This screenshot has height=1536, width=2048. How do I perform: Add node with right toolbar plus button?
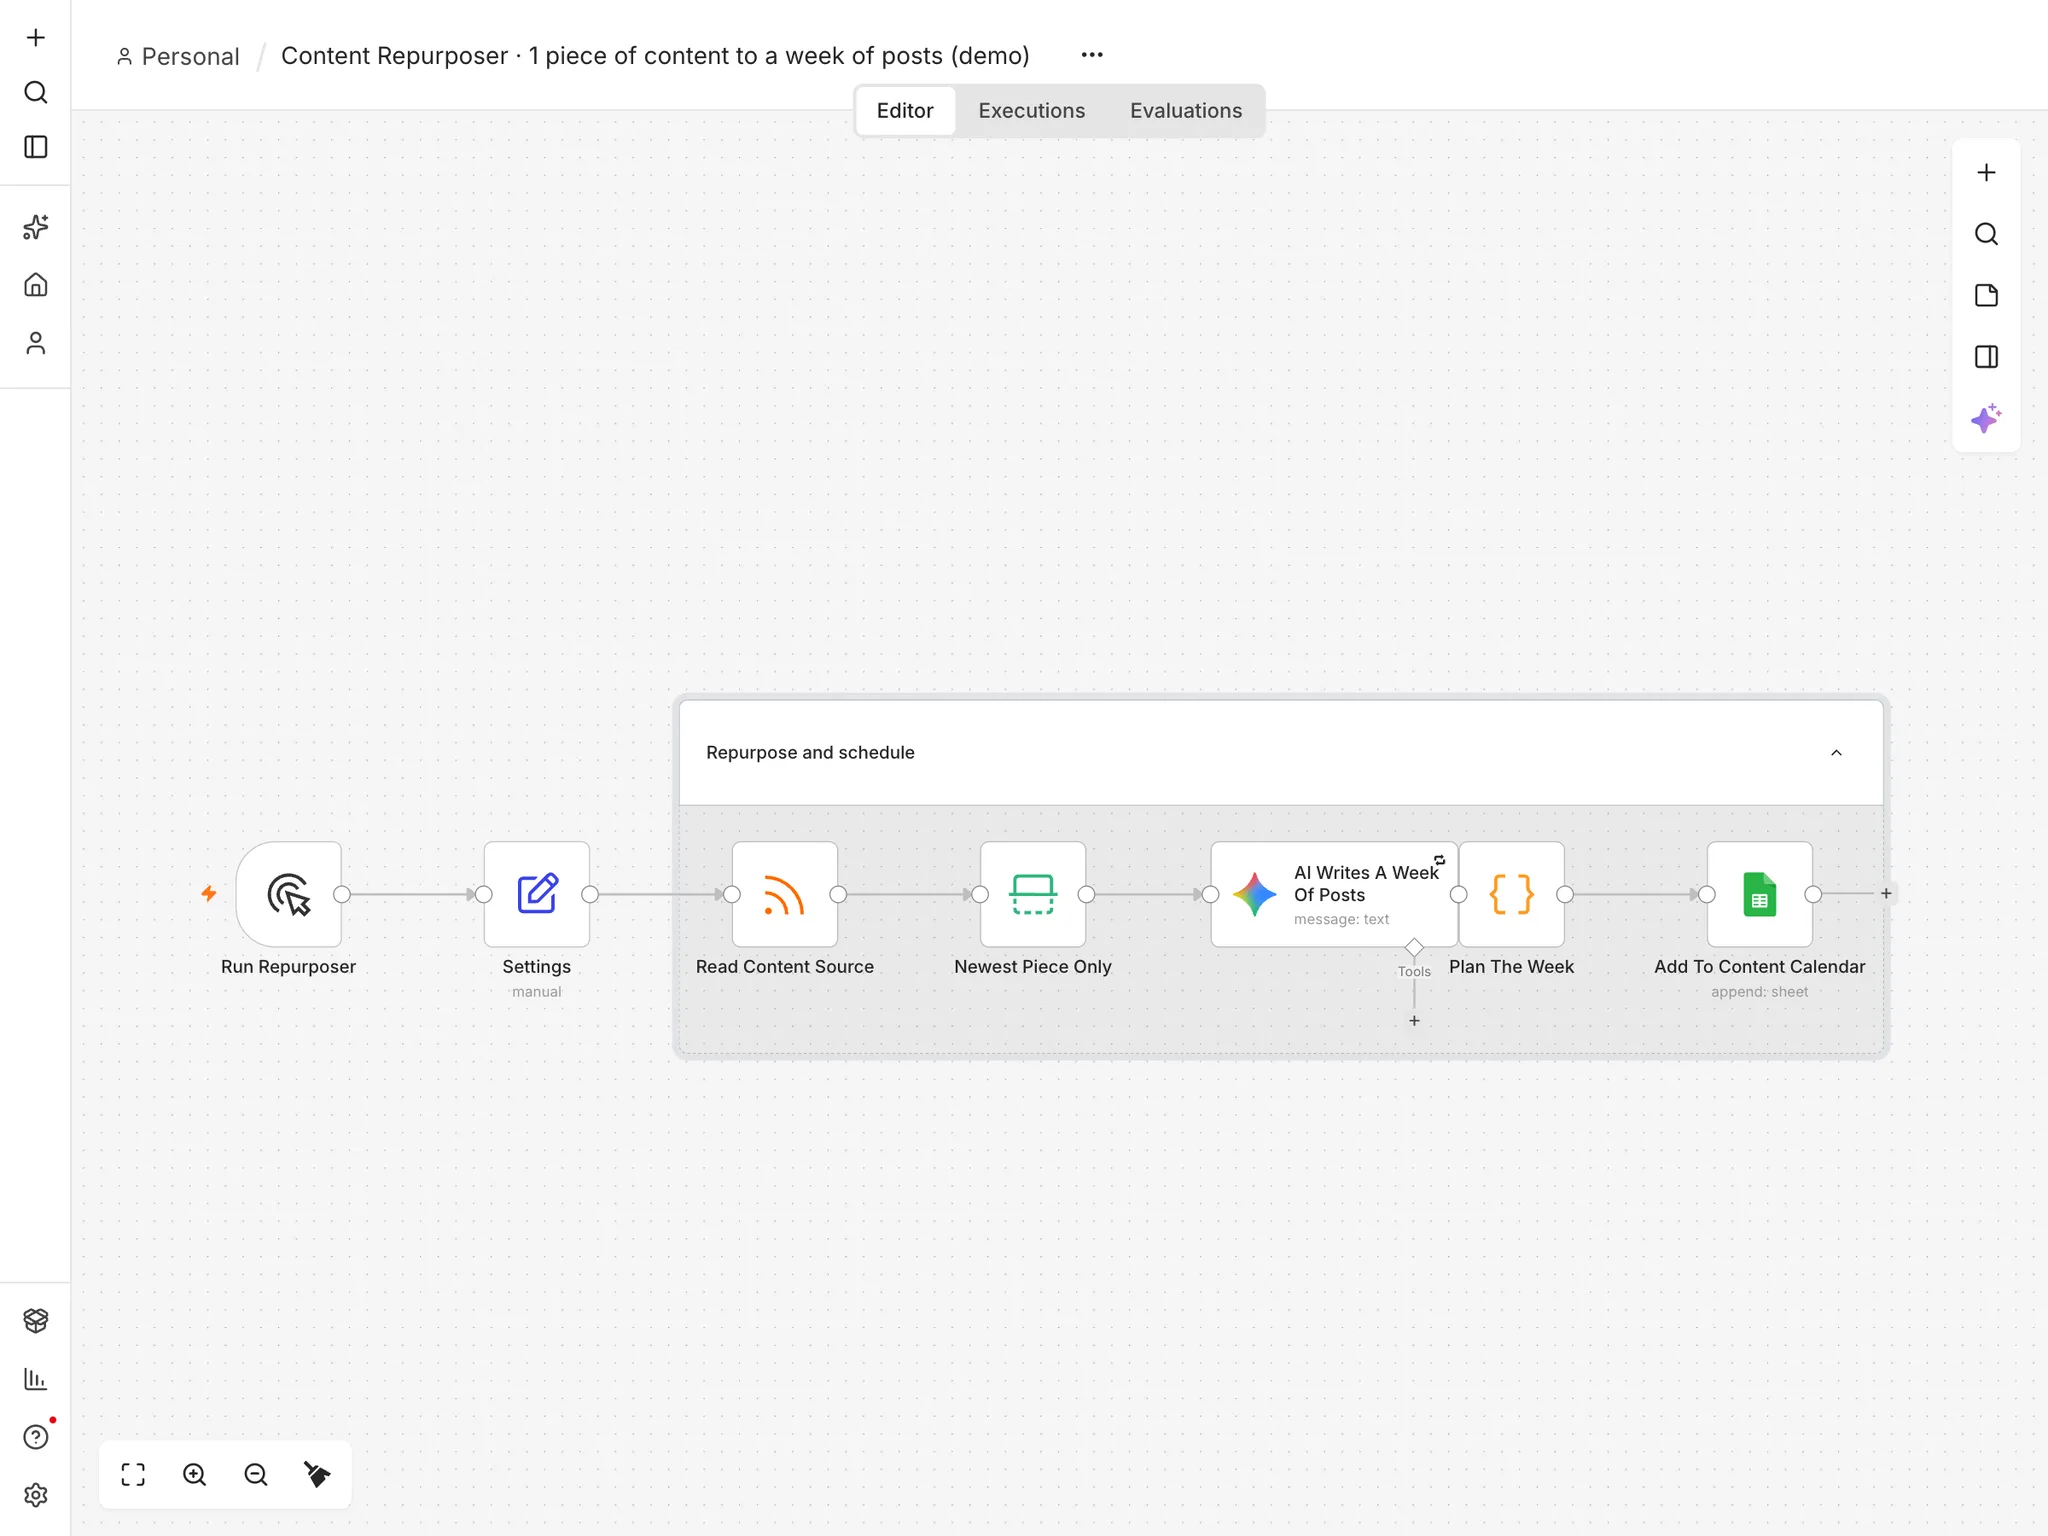click(x=1986, y=173)
